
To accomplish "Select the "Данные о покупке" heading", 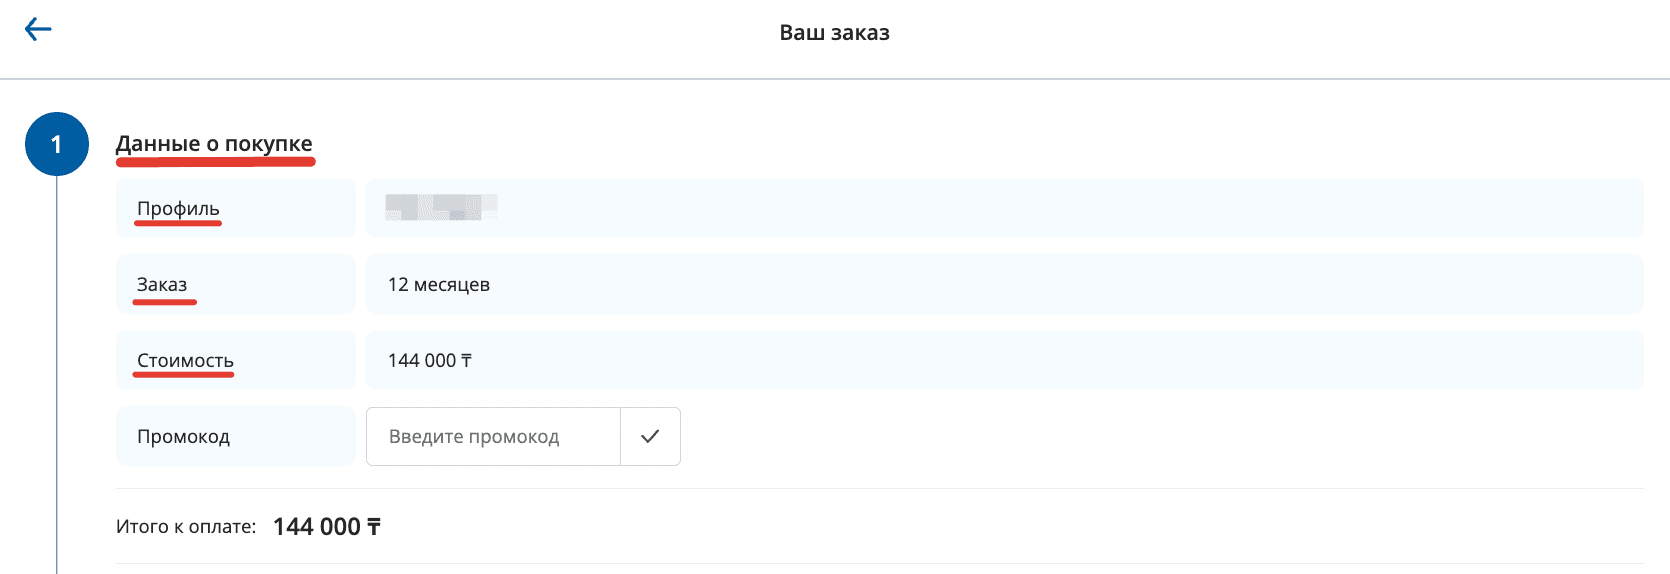I will 214,144.
